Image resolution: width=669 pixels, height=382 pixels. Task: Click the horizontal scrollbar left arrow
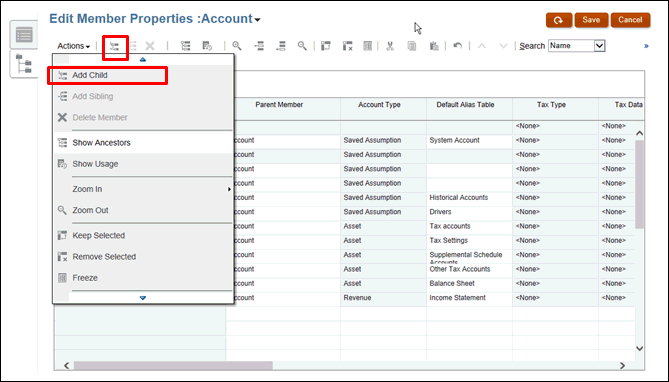pyautogui.click(x=67, y=366)
